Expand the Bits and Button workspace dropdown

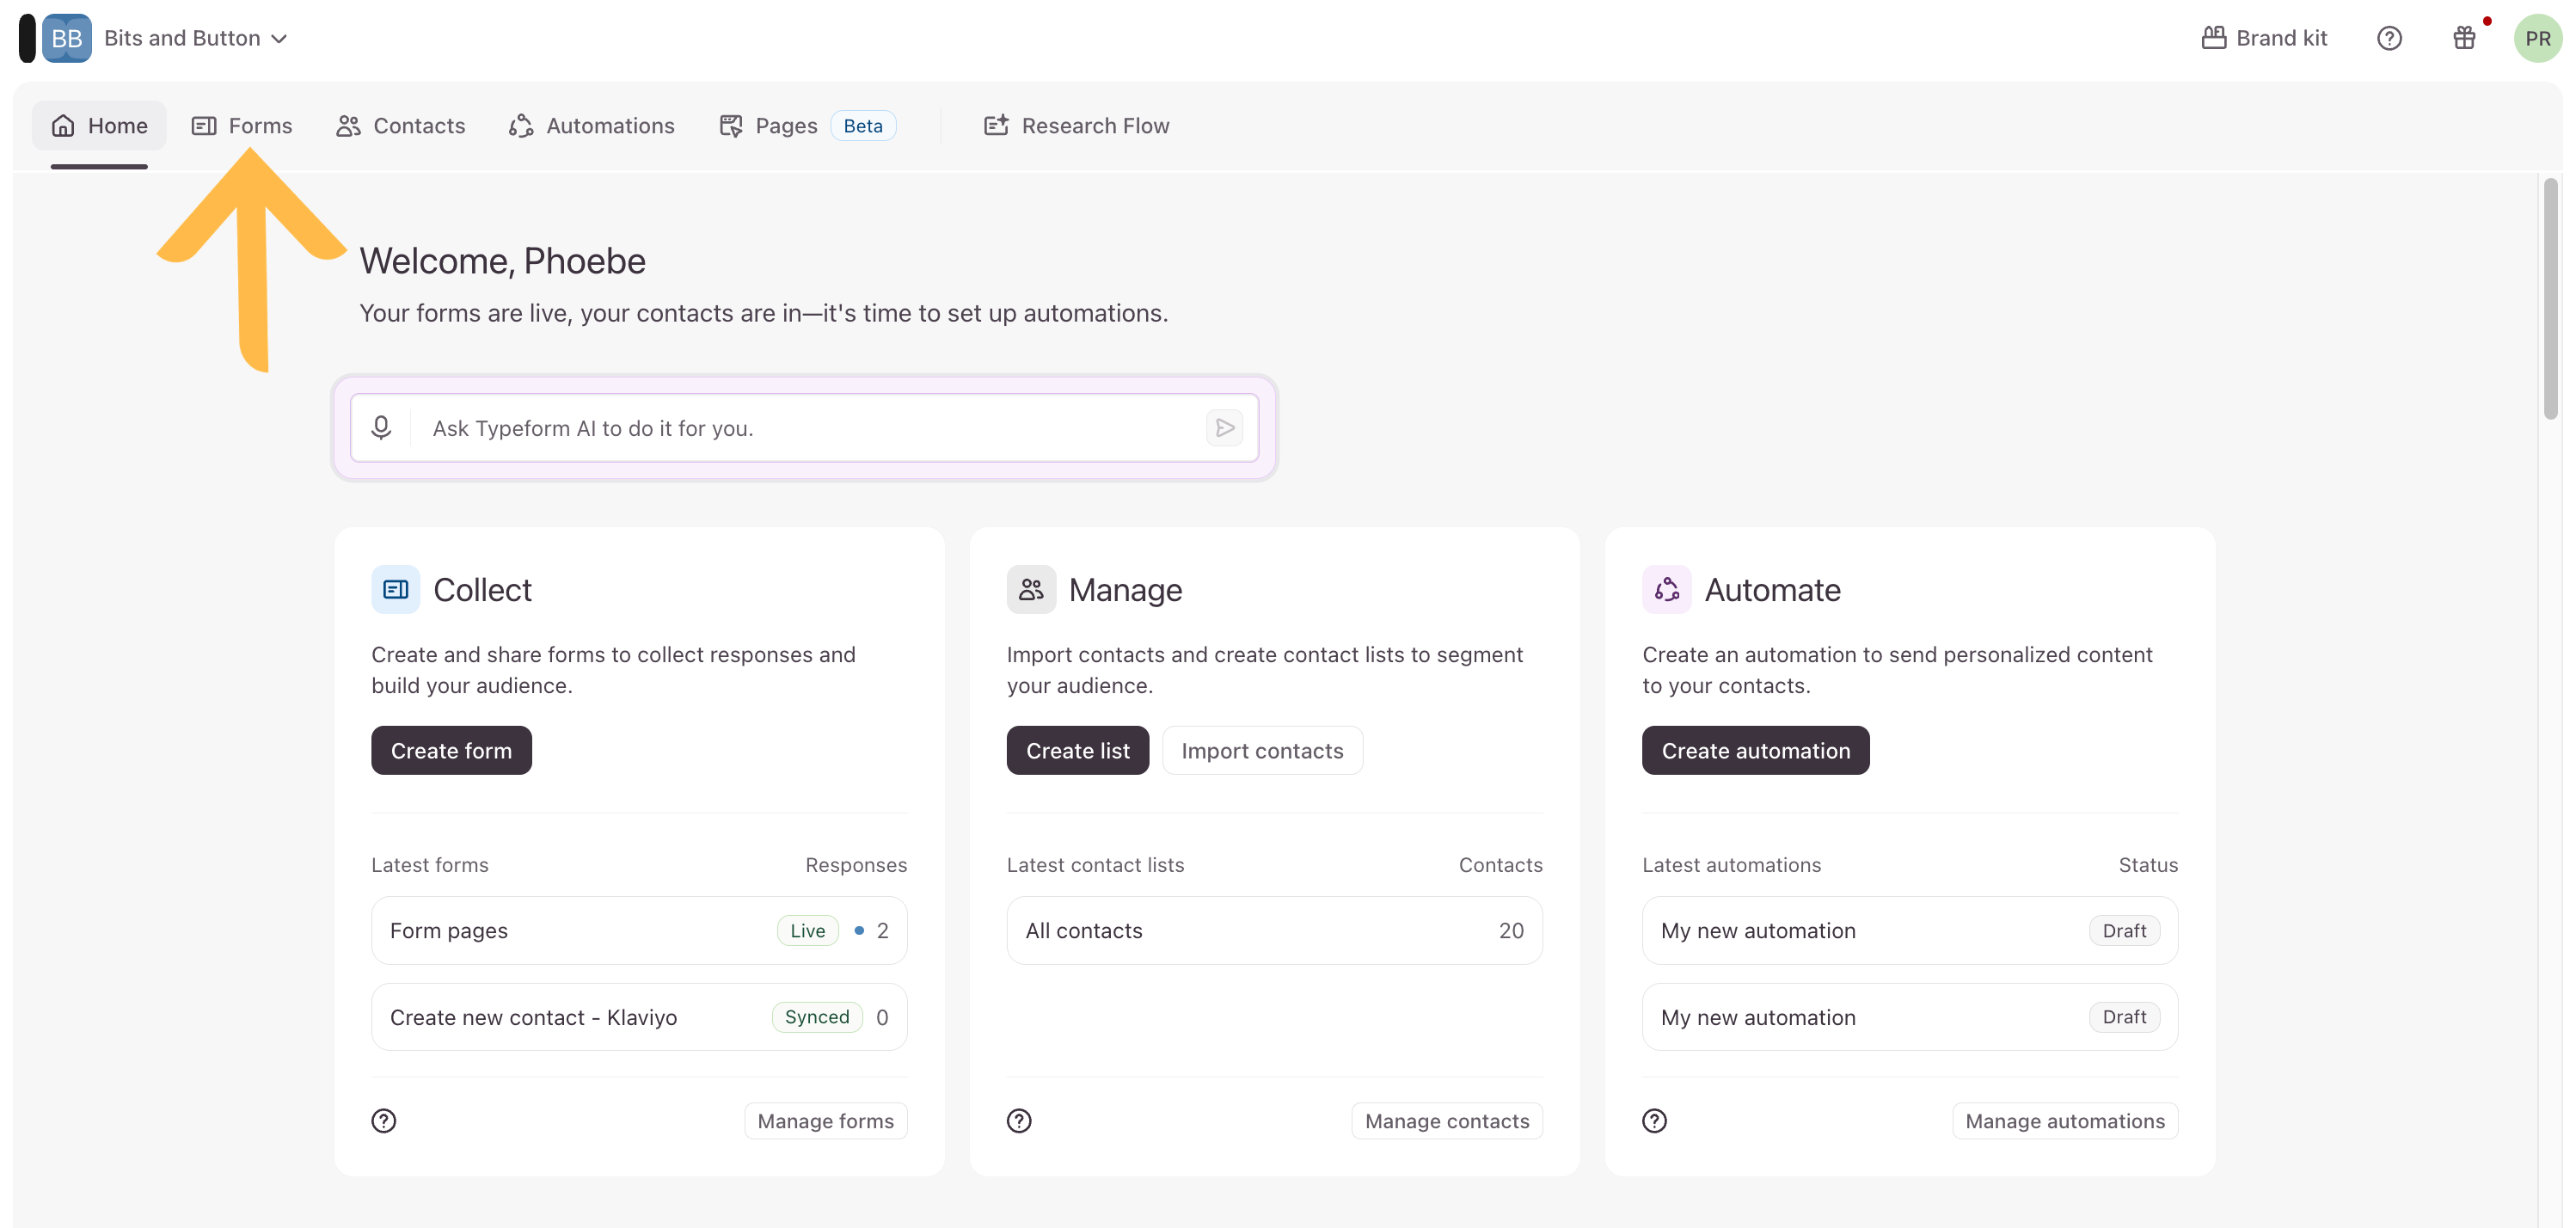coord(196,38)
